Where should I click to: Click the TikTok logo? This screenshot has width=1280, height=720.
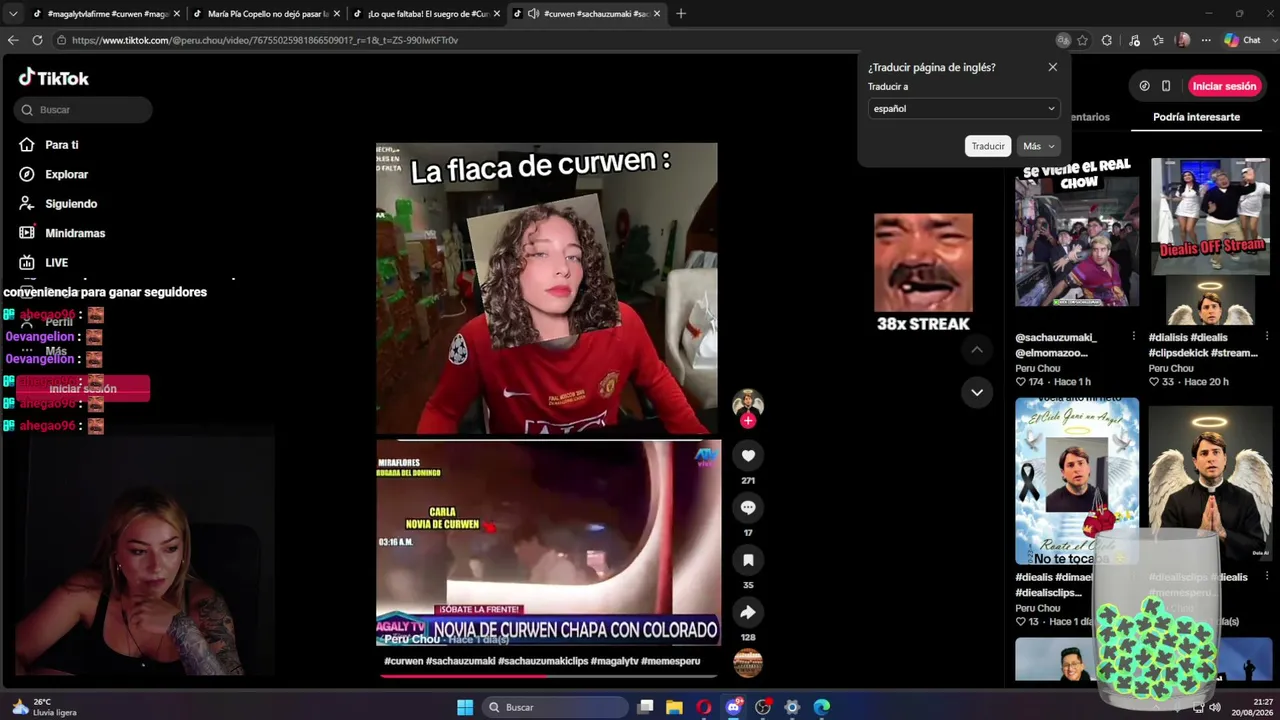pos(54,78)
